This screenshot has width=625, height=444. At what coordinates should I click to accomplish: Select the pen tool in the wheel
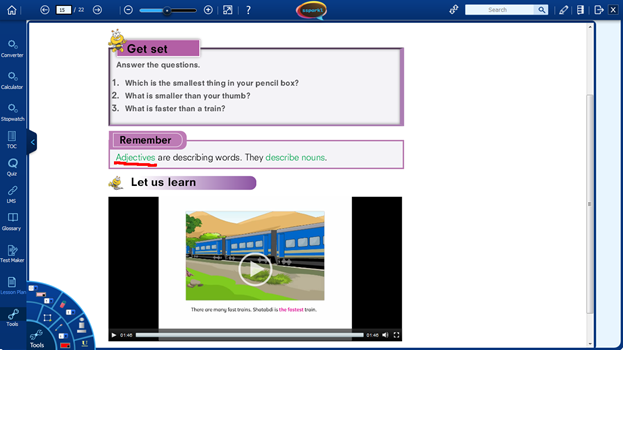point(59,327)
